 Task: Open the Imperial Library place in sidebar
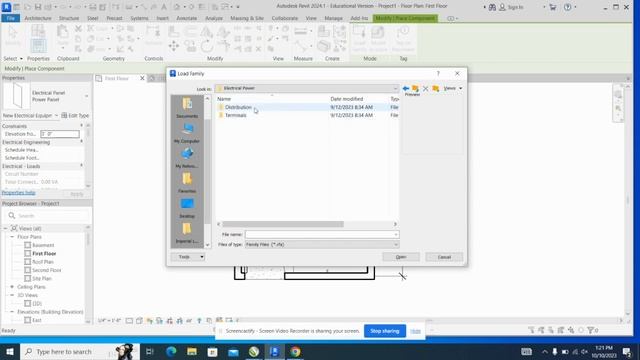187,233
